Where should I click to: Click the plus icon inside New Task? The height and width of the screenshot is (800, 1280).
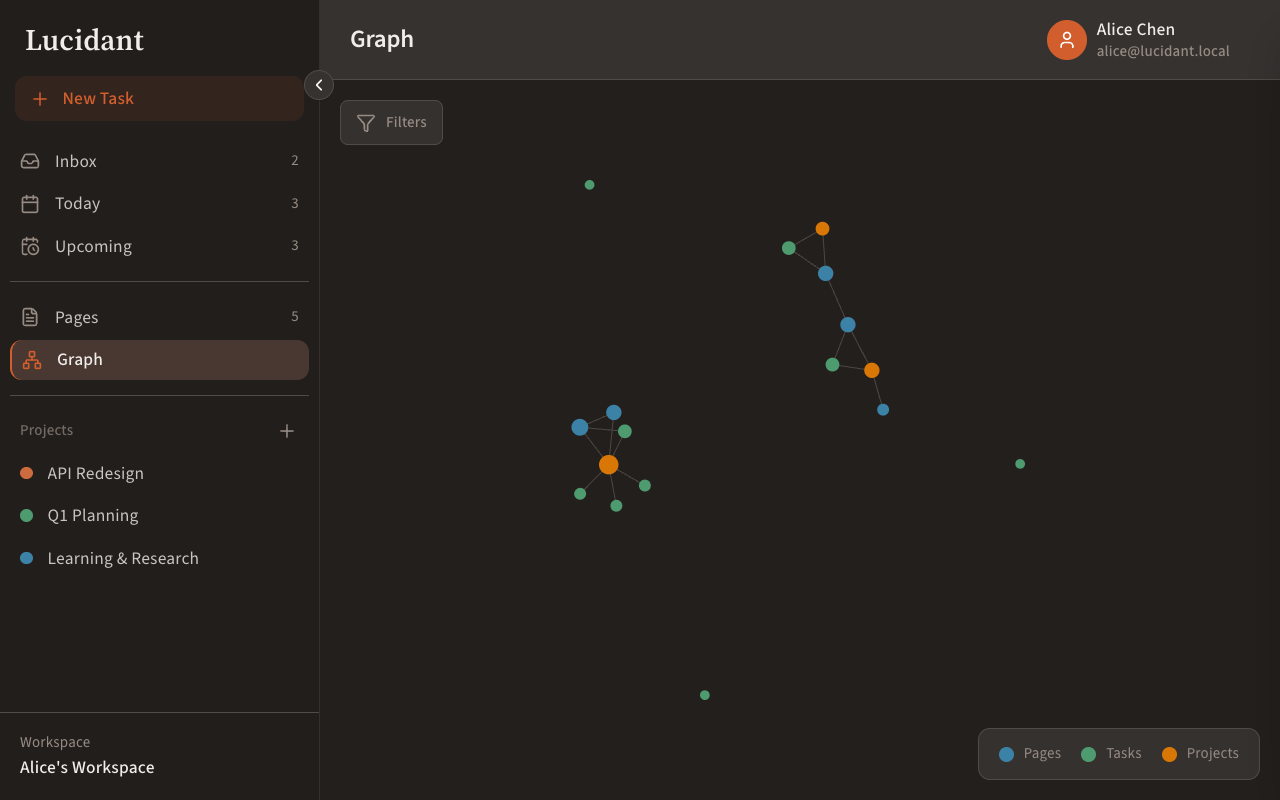(40, 98)
